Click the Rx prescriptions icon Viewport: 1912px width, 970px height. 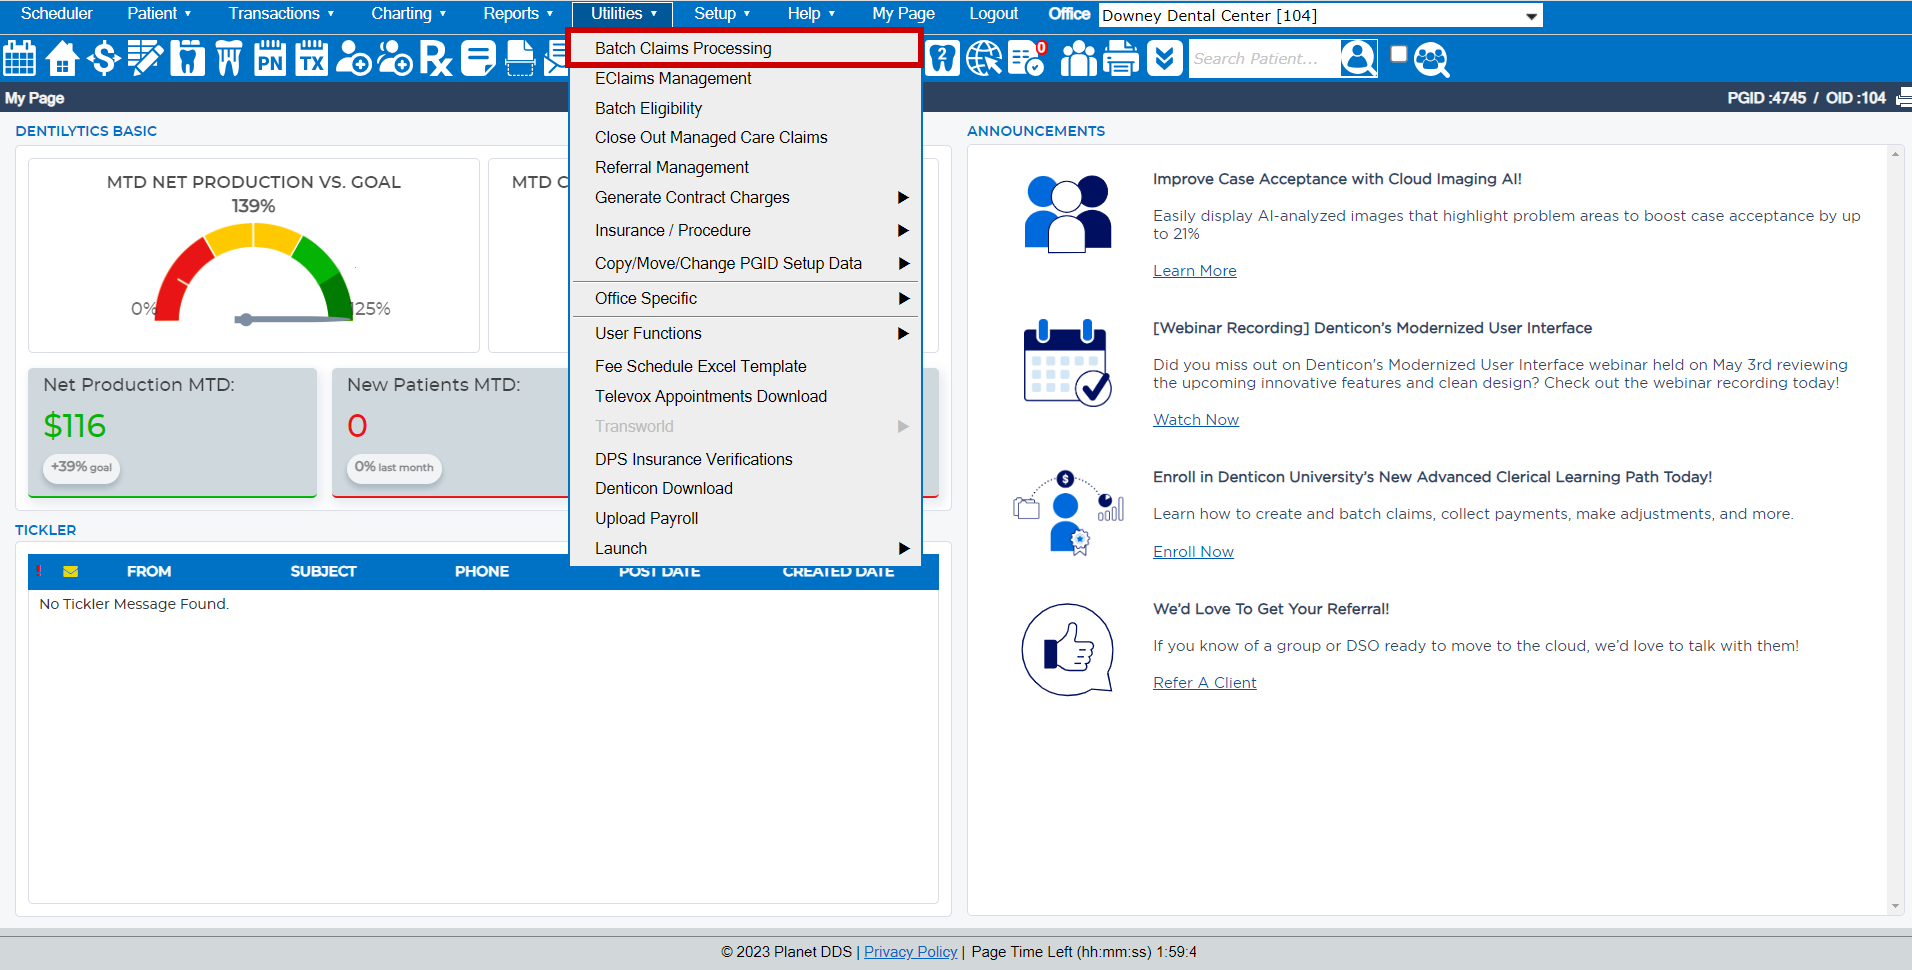click(436, 58)
